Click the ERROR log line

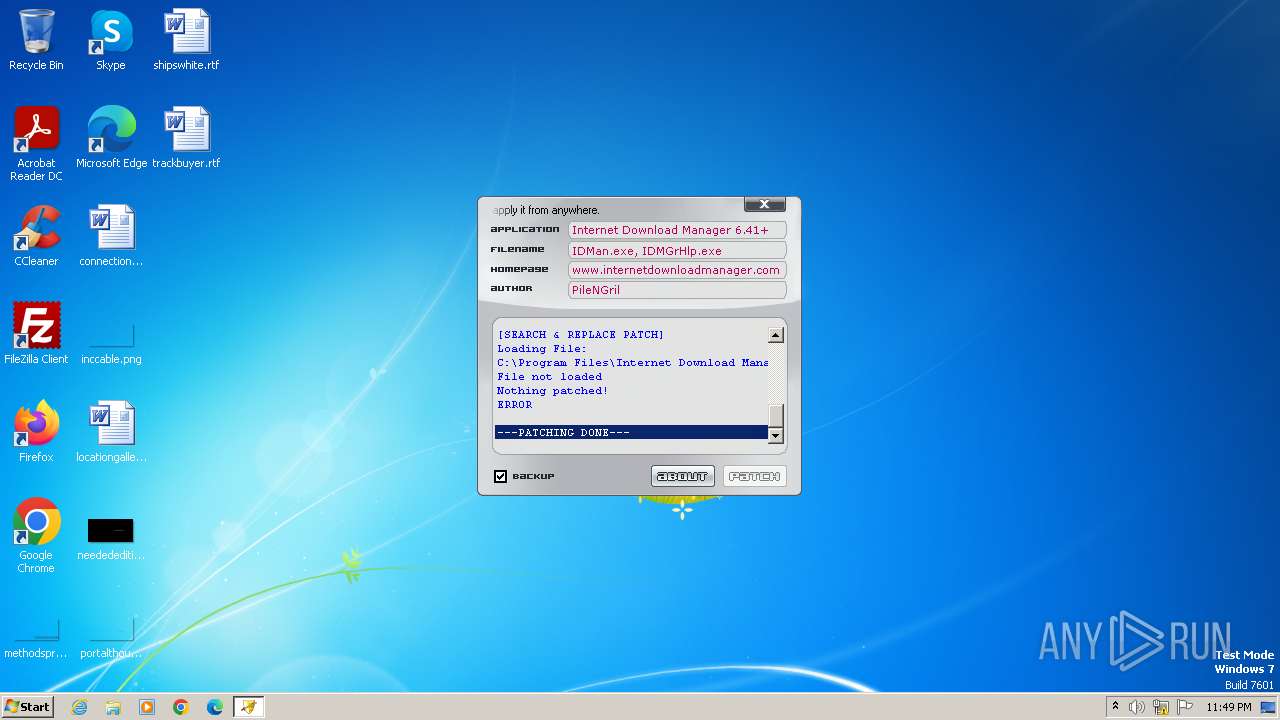[x=515, y=405]
